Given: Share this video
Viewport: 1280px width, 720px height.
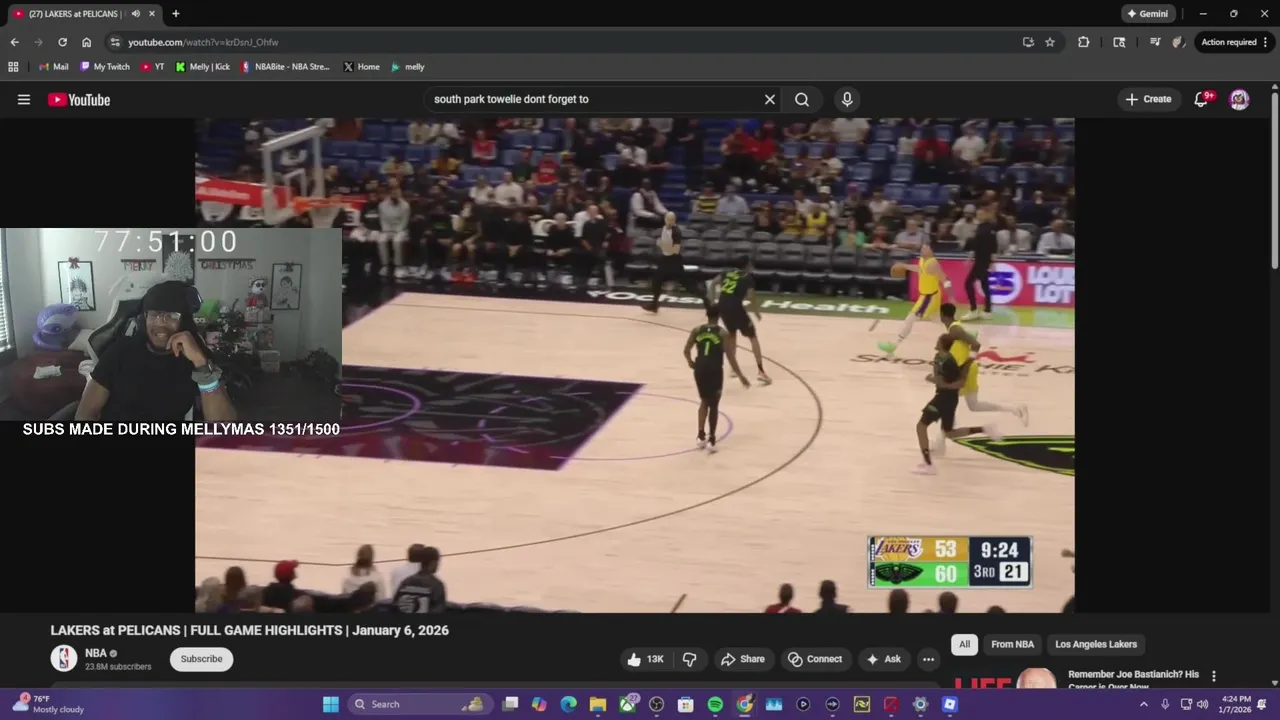Looking at the screenshot, I should pyautogui.click(x=743, y=659).
